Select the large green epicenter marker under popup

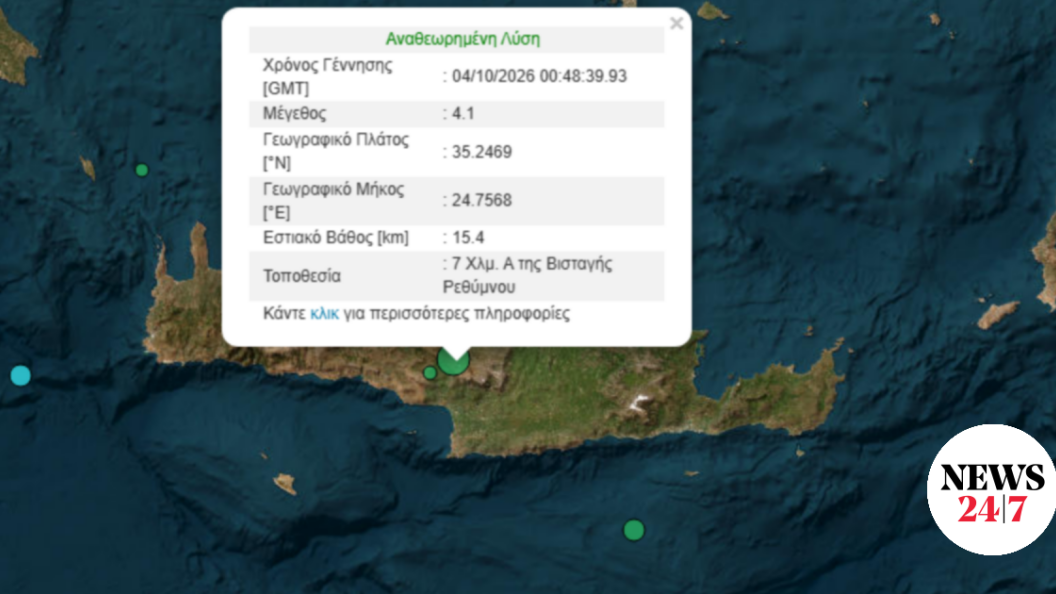coord(453,360)
